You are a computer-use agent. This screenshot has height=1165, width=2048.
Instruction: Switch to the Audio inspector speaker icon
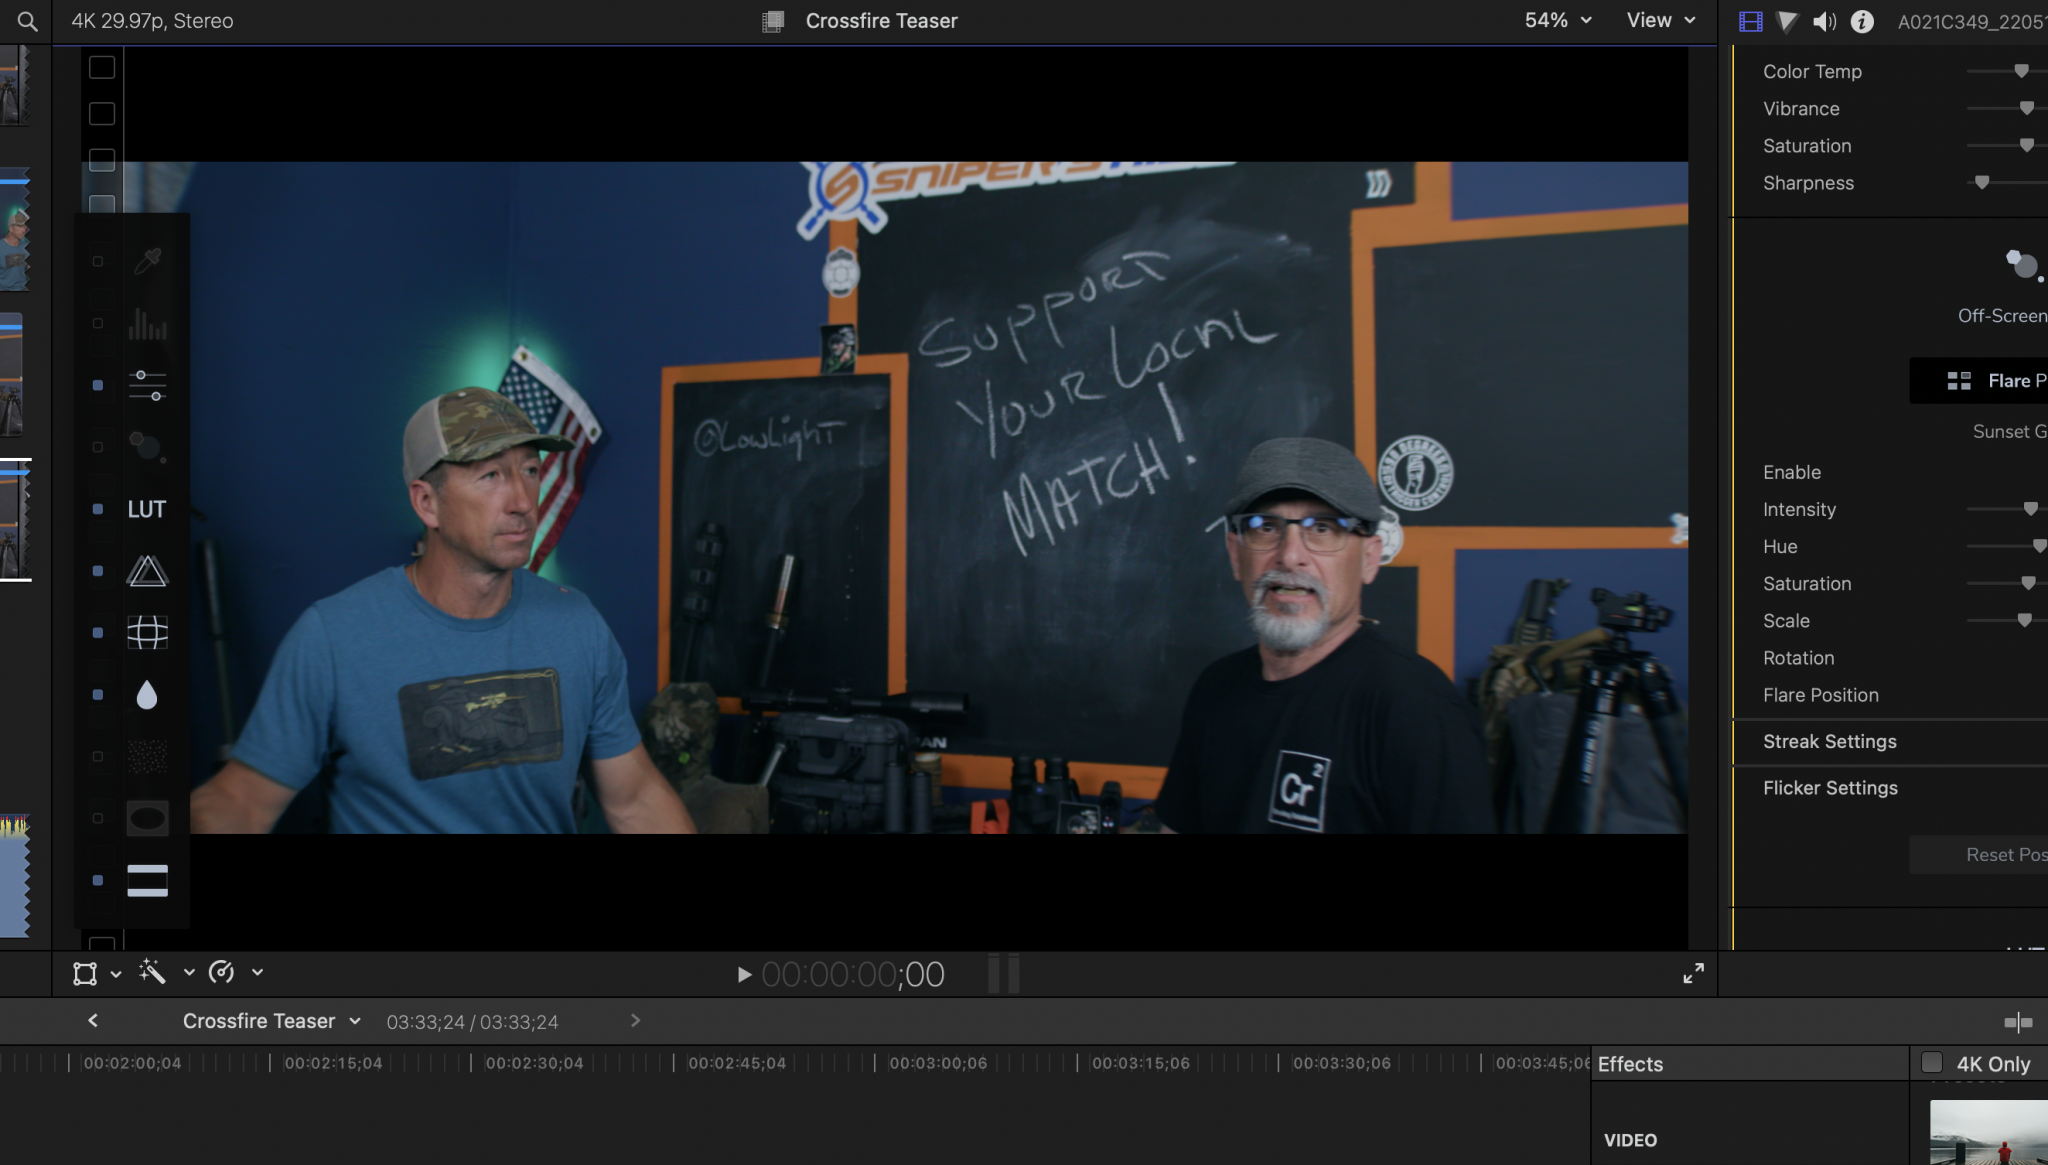(1824, 21)
